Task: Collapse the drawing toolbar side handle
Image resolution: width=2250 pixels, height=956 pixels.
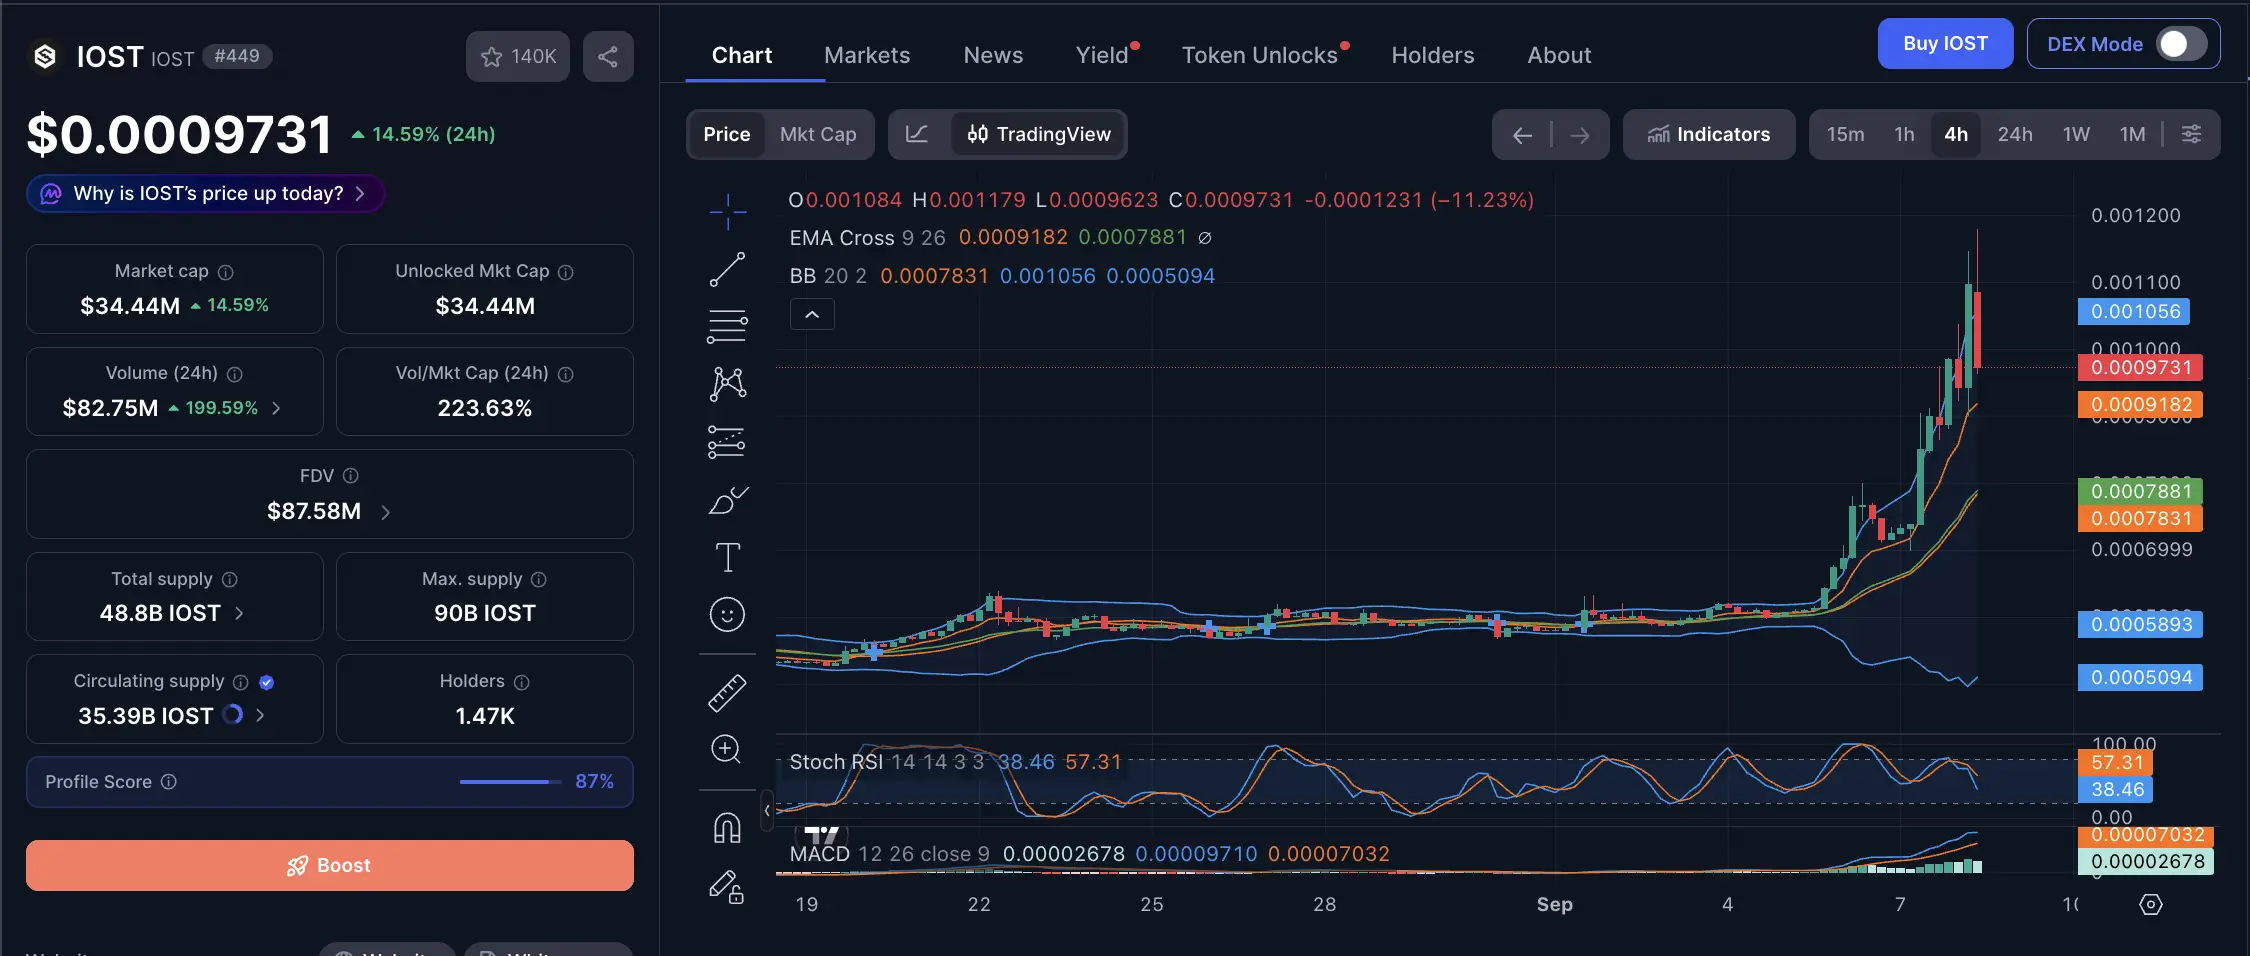Action: 767,810
